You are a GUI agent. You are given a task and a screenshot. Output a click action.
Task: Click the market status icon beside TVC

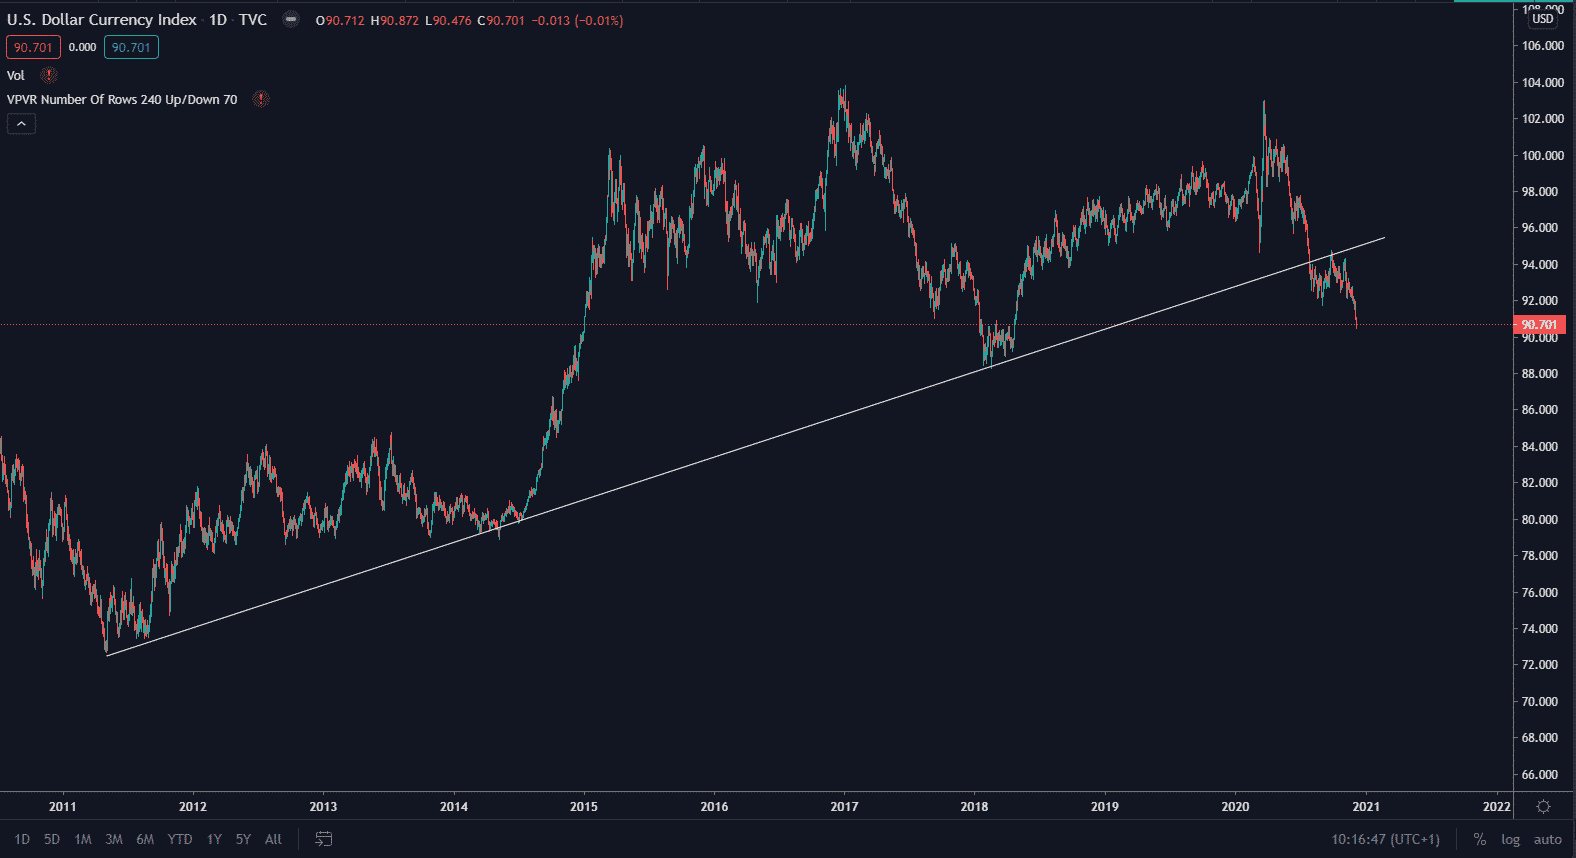tap(290, 19)
